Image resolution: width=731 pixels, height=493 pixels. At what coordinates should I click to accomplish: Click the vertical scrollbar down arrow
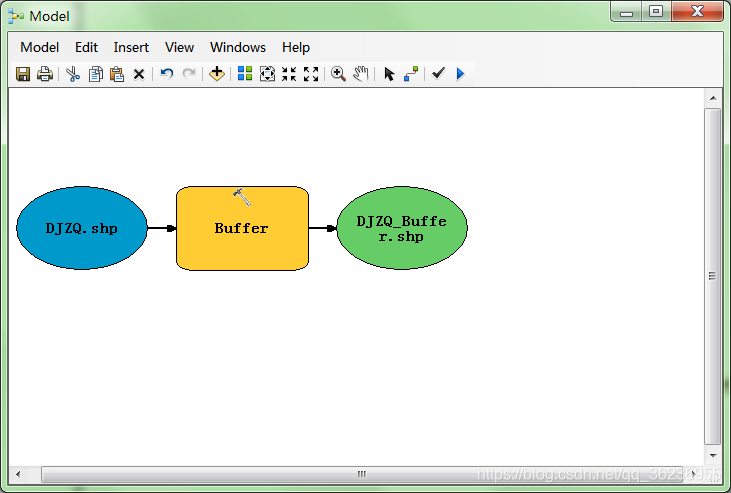(713, 456)
